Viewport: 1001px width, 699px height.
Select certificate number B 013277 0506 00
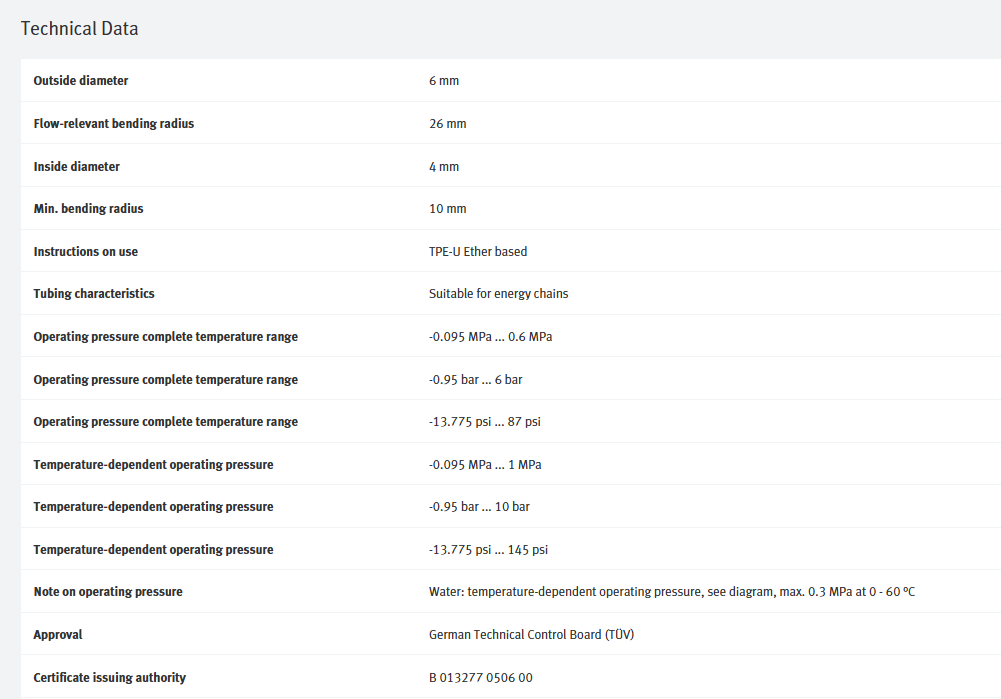pos(481,678)
